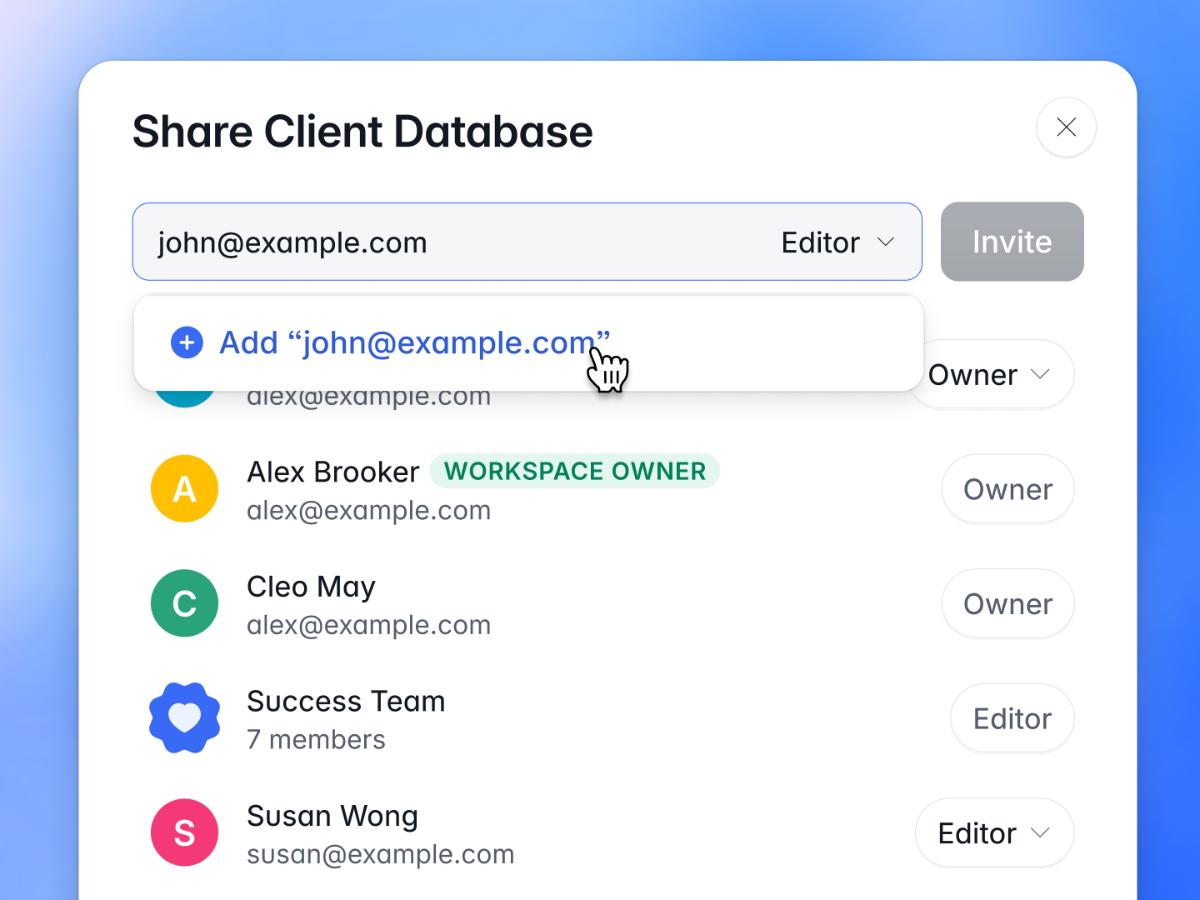The width and height of the screenshot is (1200, 900).
Task: Click the Success Team name
Action: tap(346, 701)
